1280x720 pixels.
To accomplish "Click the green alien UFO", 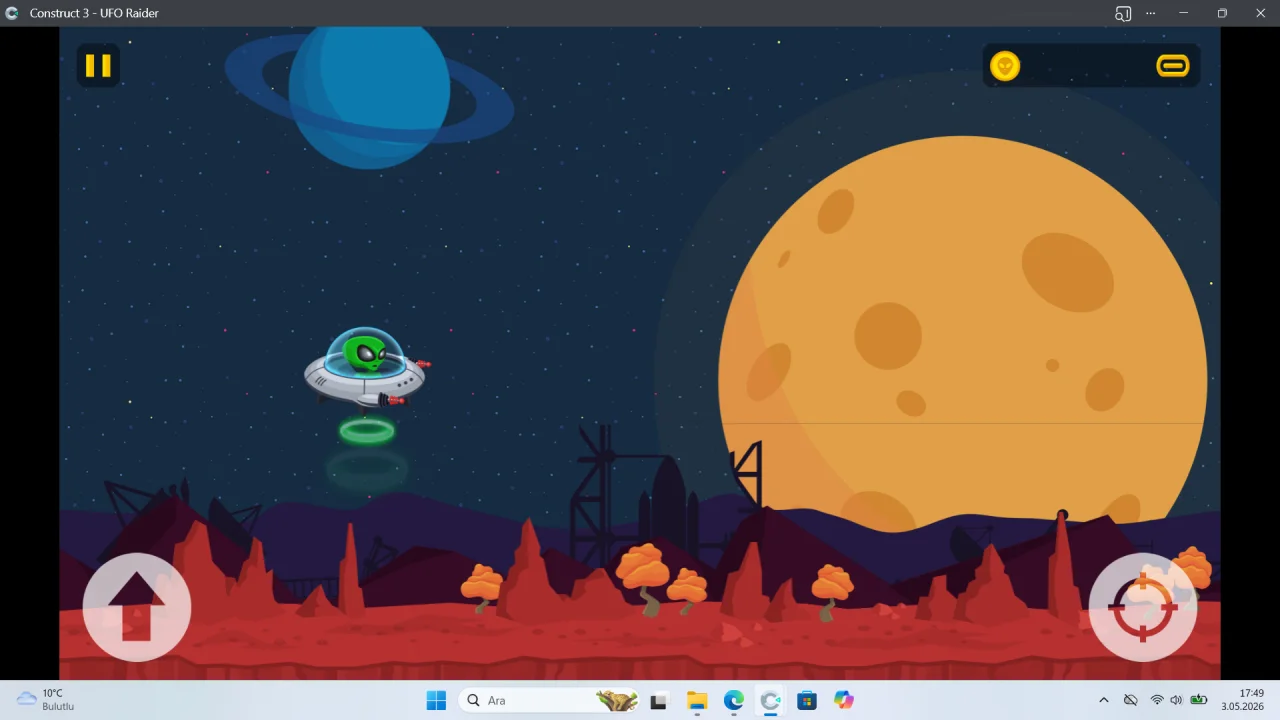I will point(367,368).
